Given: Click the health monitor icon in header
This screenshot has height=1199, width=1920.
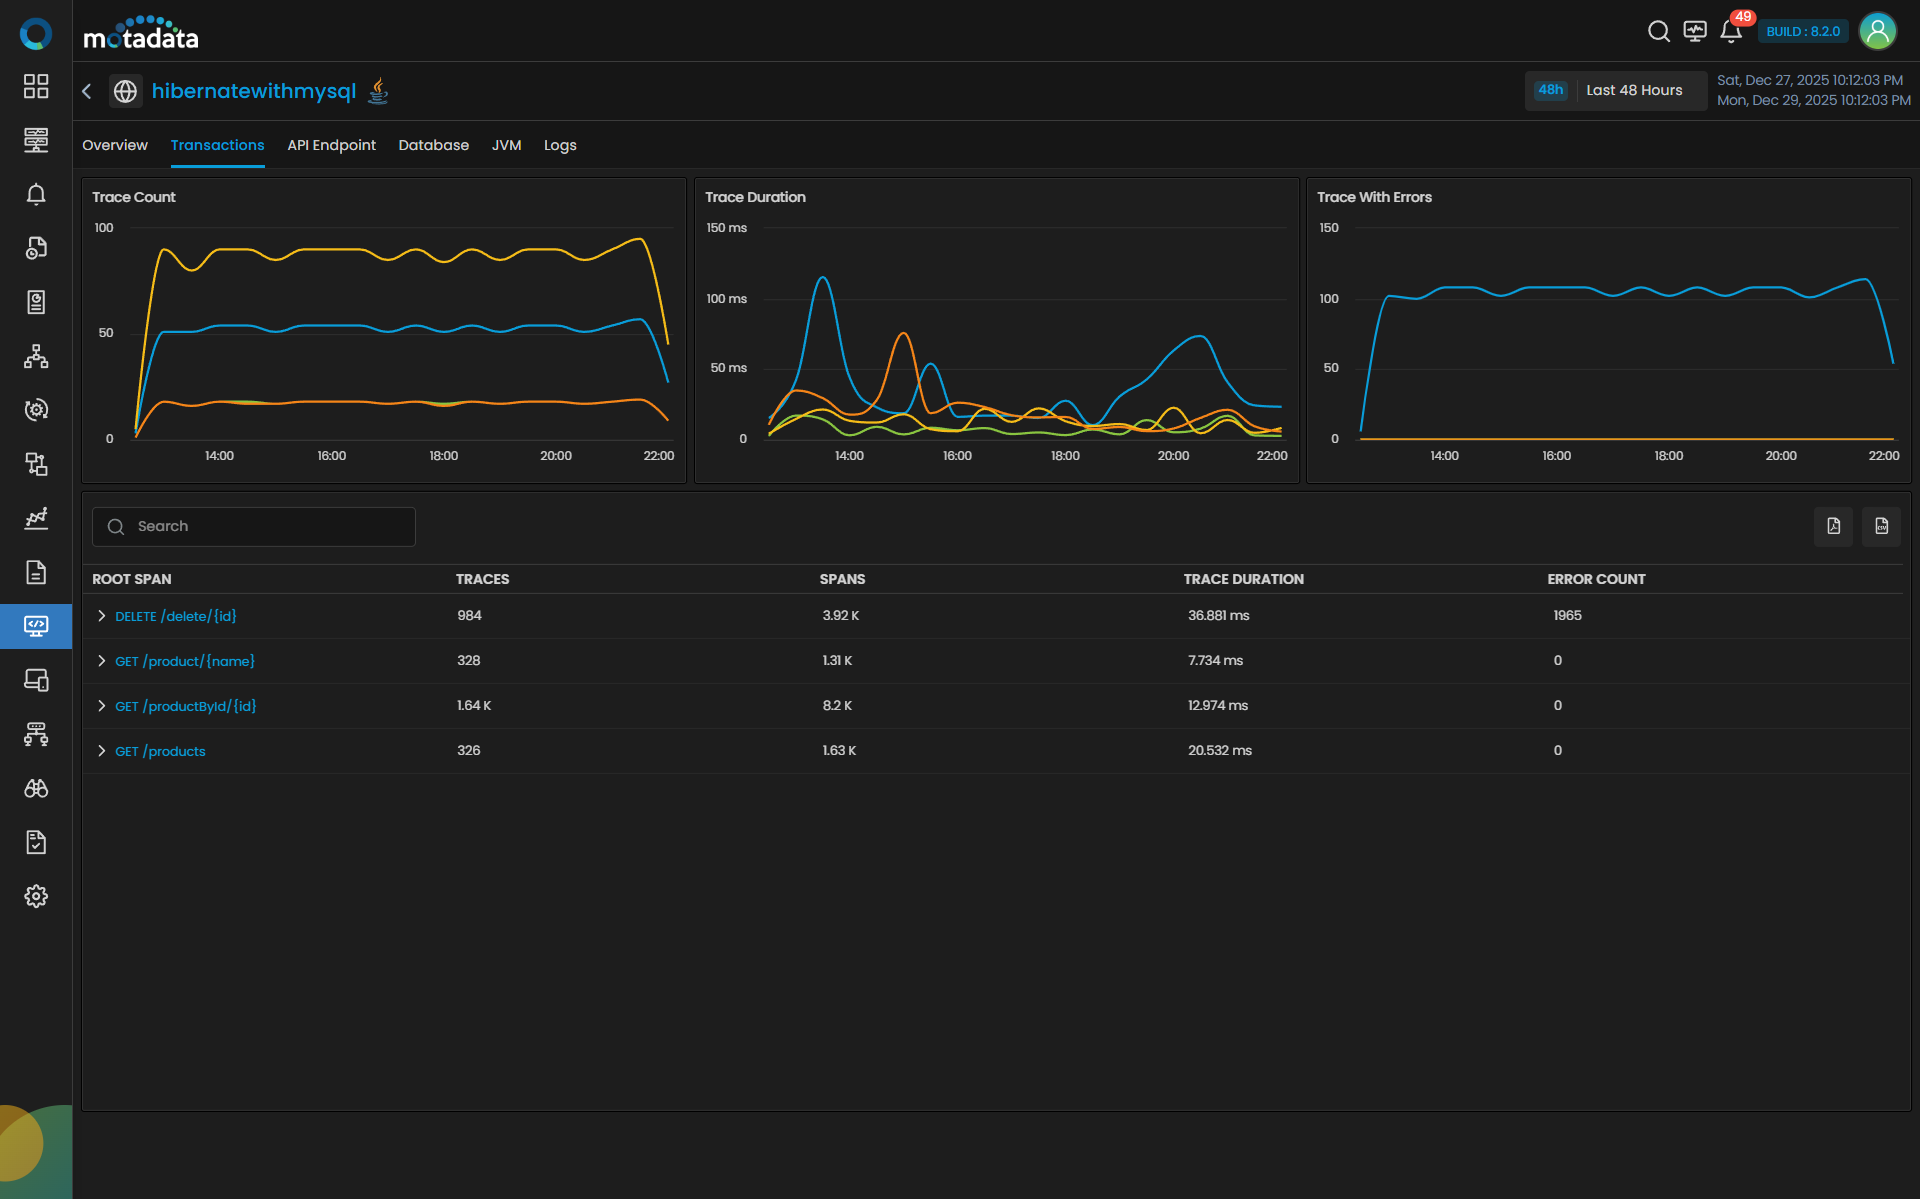Looking at the screenshot, I should [1695, 32].
